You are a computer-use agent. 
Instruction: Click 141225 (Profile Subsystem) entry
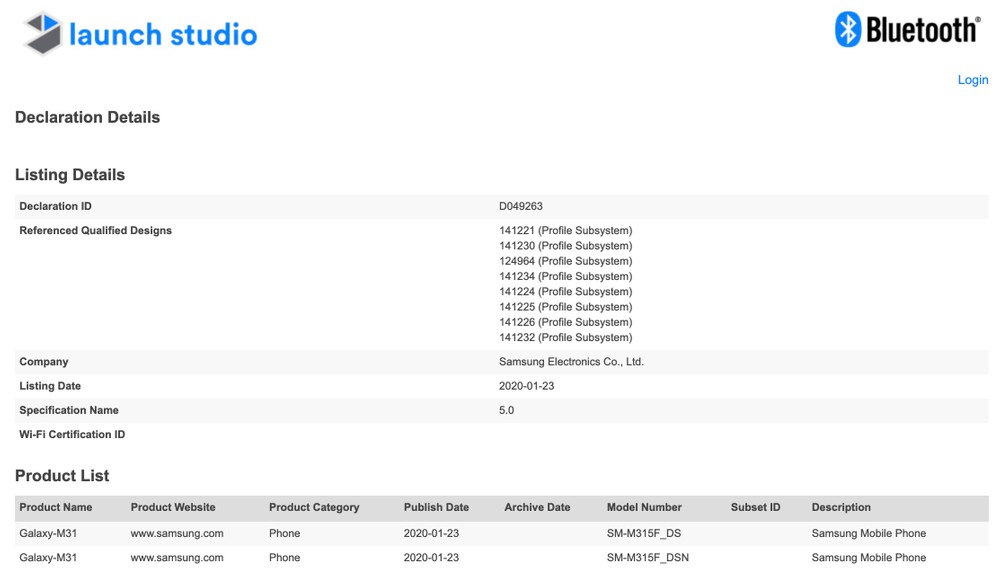(565, 307)
